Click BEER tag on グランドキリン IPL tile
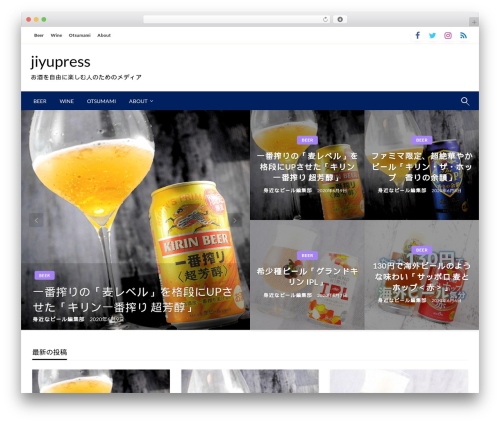 pyautogui.click(x=307, y=255)
